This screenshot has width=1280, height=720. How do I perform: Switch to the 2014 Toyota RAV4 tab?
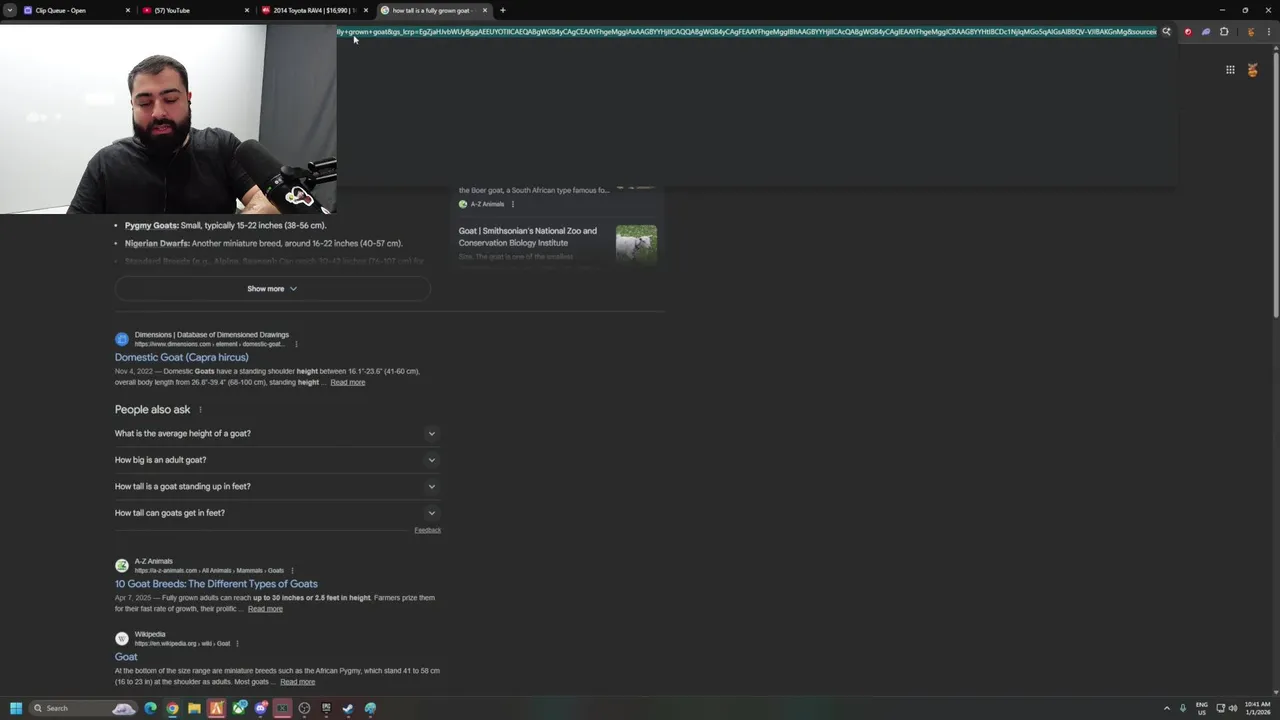pyautogui.click(x=315, y=10)
